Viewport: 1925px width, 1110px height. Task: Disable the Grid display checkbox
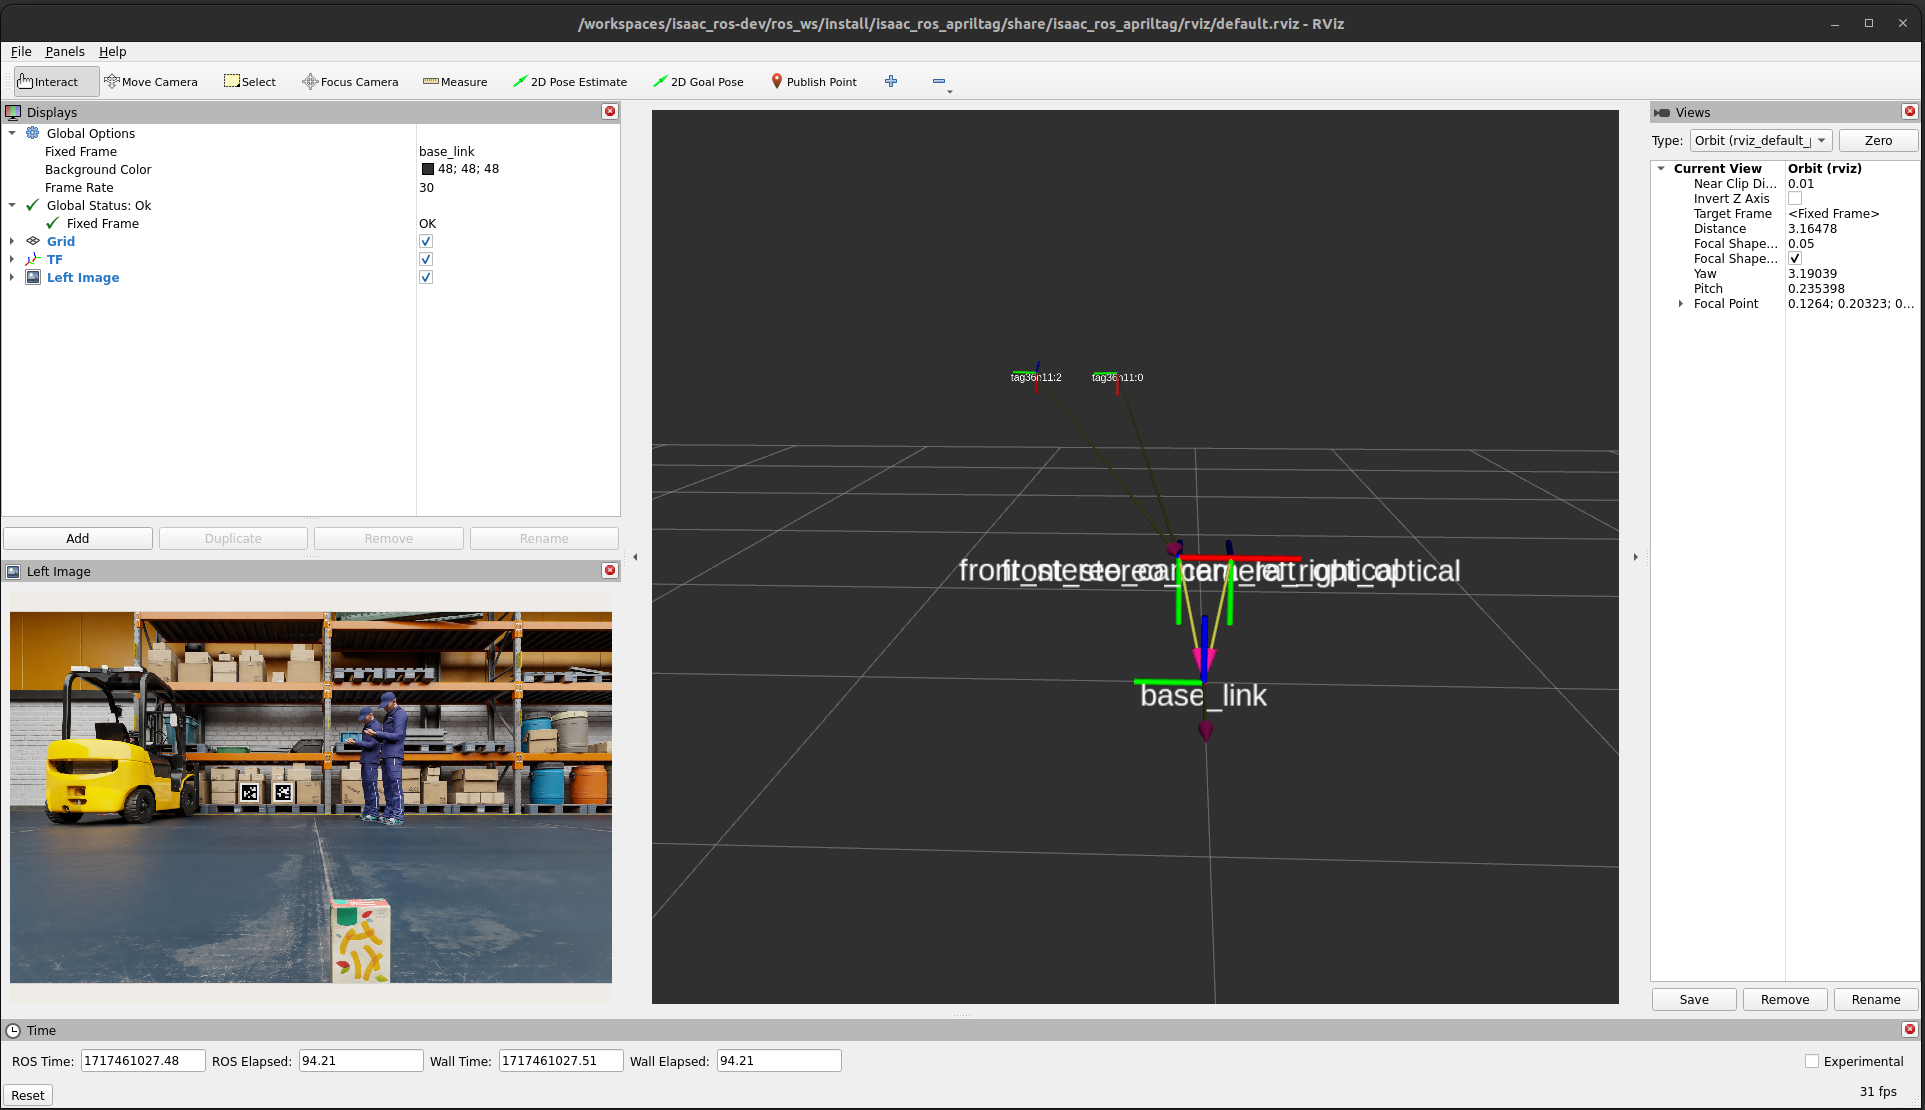(426, 240)
